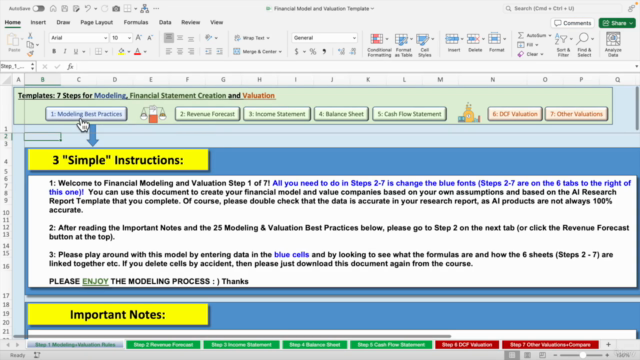
Task: Click the Format Painter brush icon
Action: tap(30, 53)
